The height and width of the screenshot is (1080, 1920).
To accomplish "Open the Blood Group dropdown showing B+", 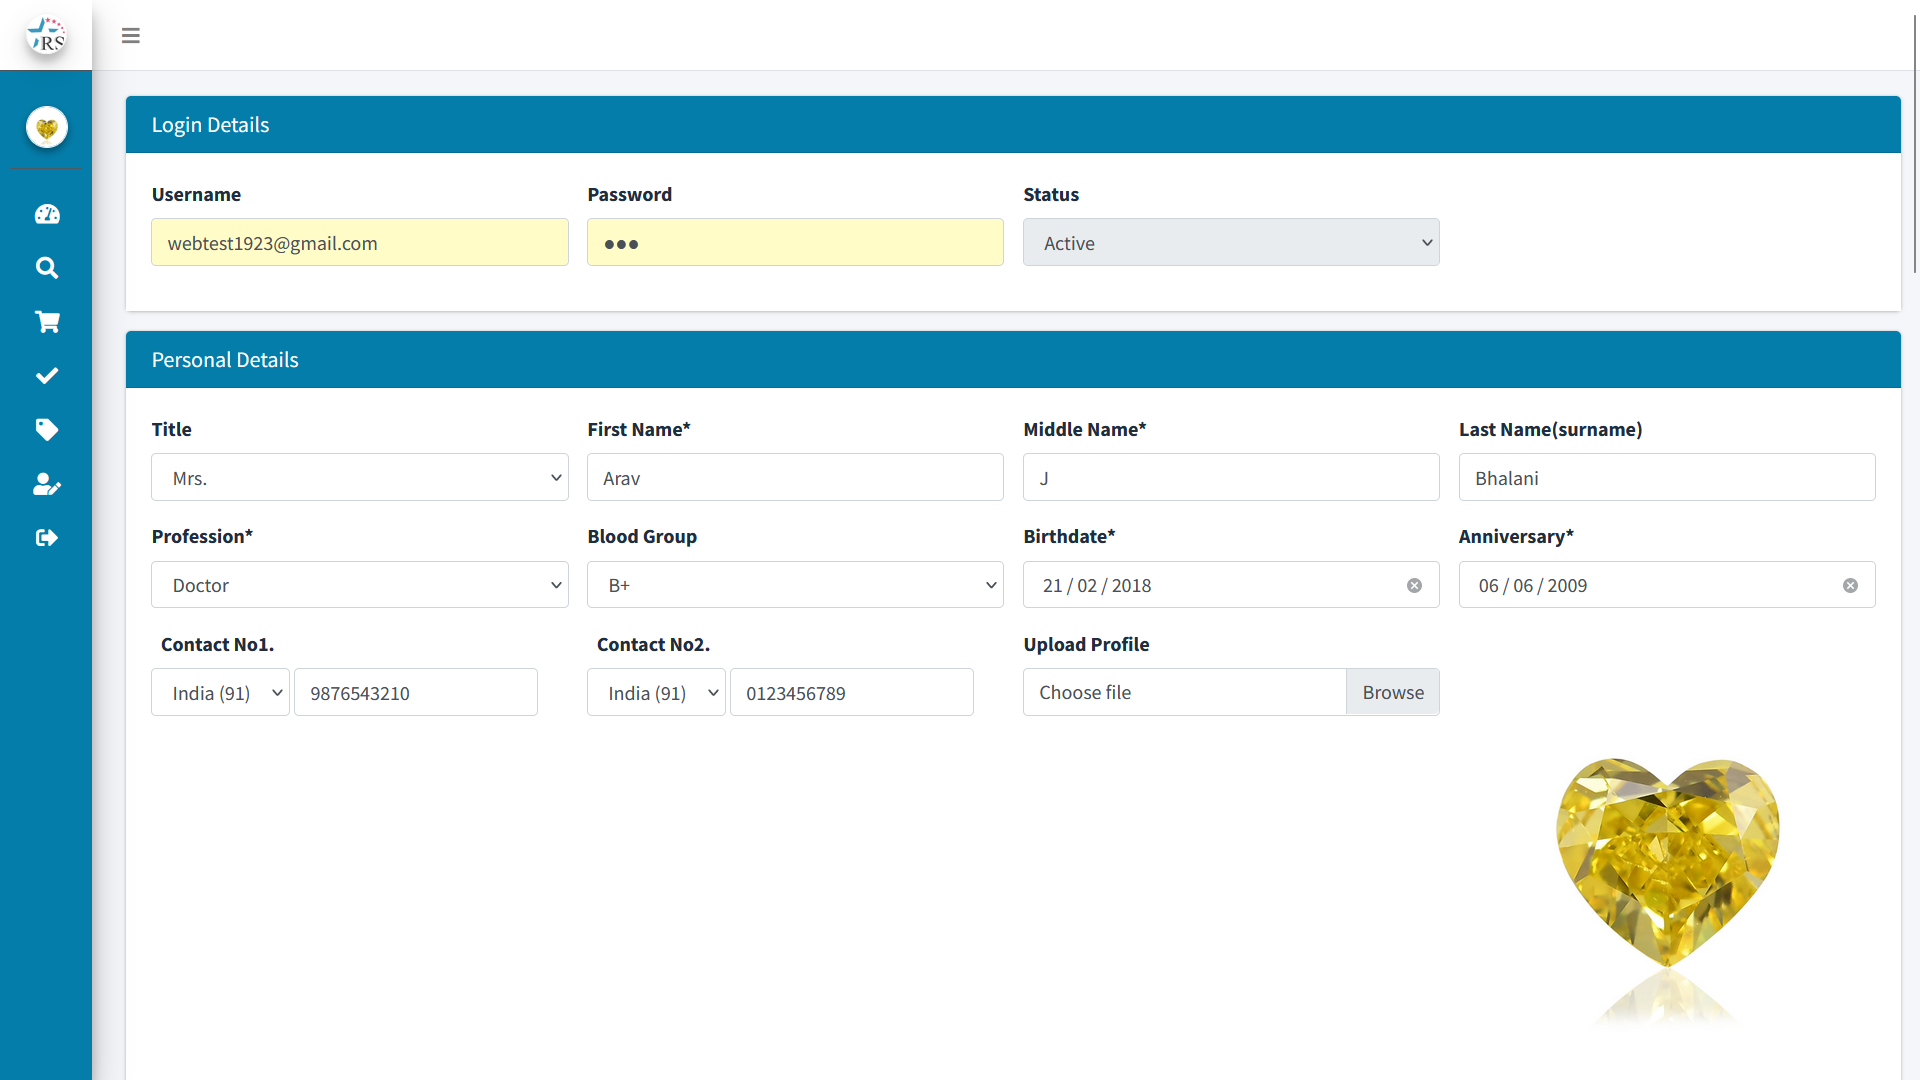I will click(795, 585).
